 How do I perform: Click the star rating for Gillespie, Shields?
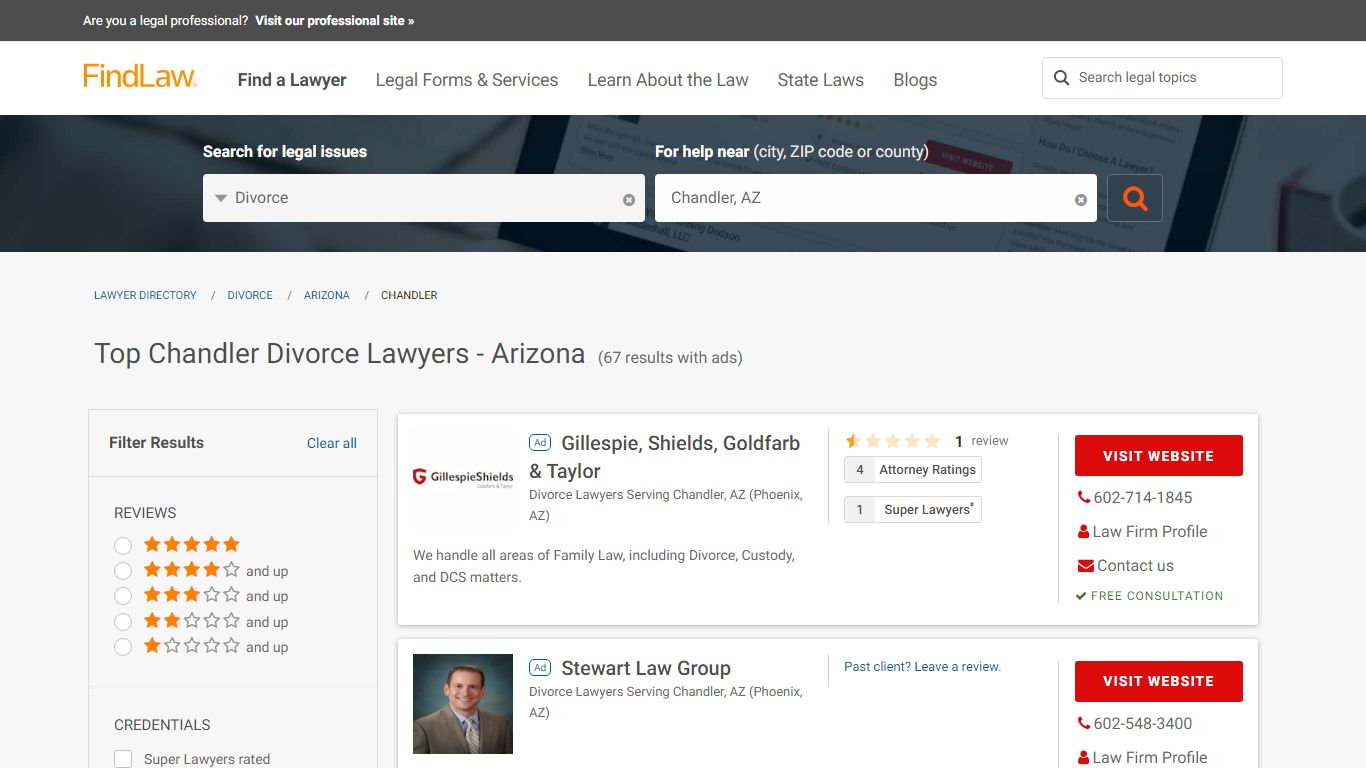pos(892,441)
